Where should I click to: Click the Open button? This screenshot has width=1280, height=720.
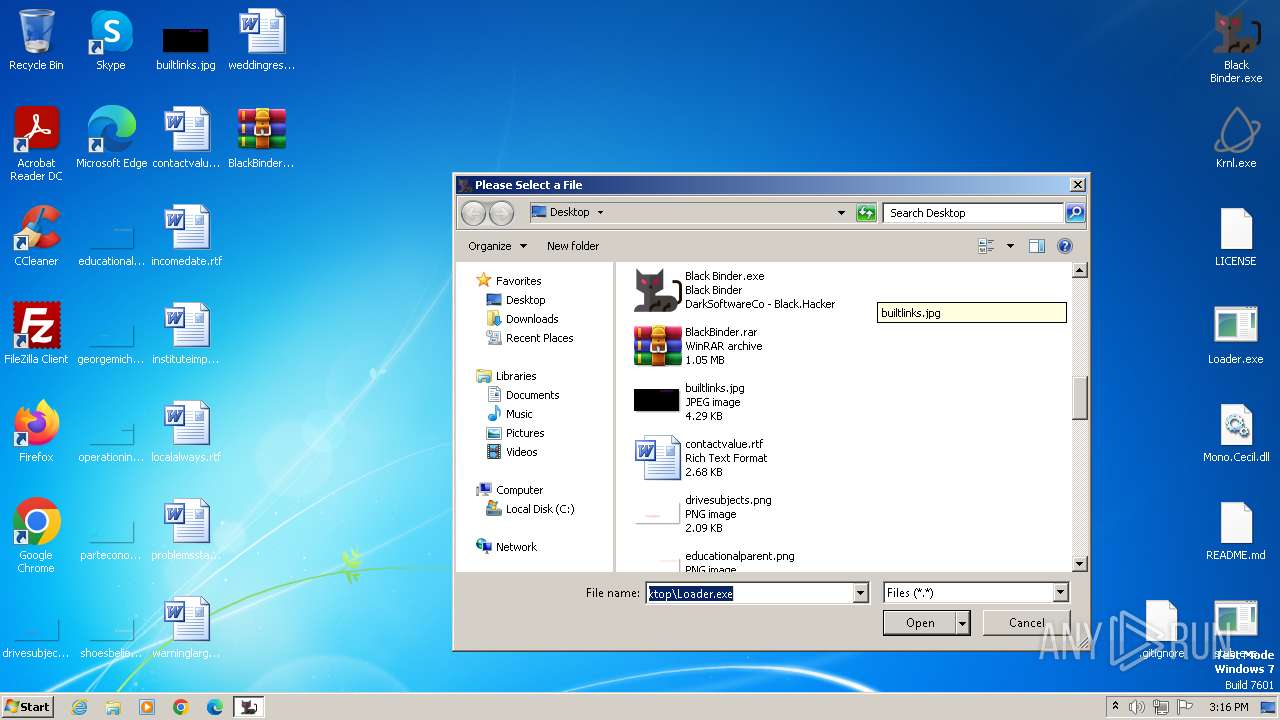[x=920, y=623]
